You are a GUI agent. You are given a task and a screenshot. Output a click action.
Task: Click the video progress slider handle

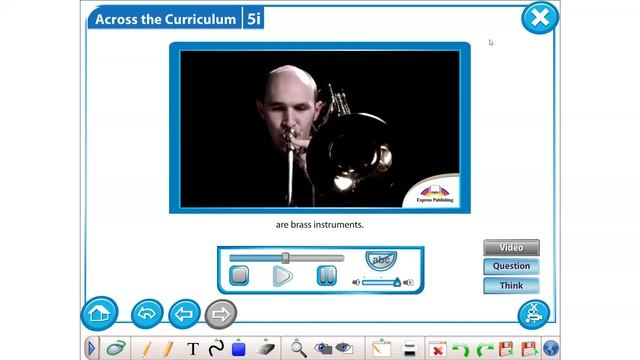(x=286, y=258)
